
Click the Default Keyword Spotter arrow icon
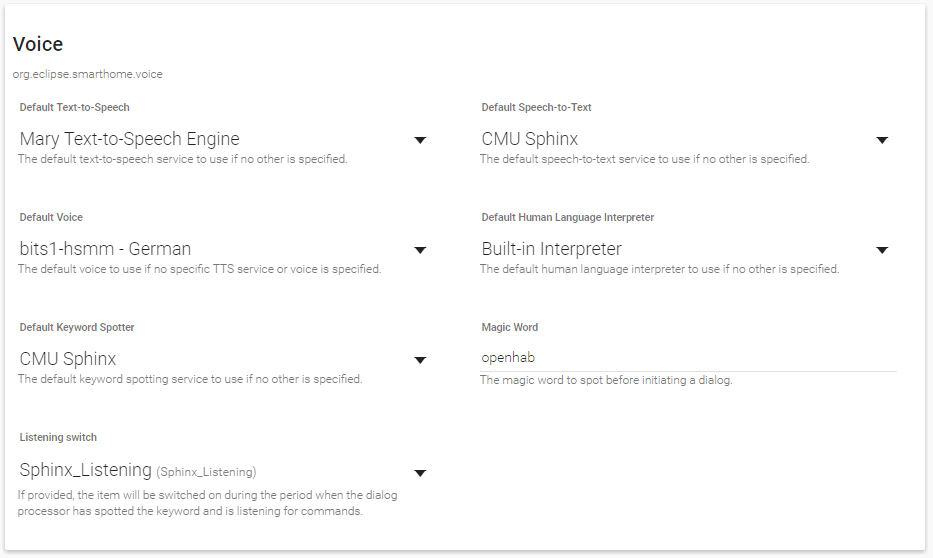click(x=420, y=360)
